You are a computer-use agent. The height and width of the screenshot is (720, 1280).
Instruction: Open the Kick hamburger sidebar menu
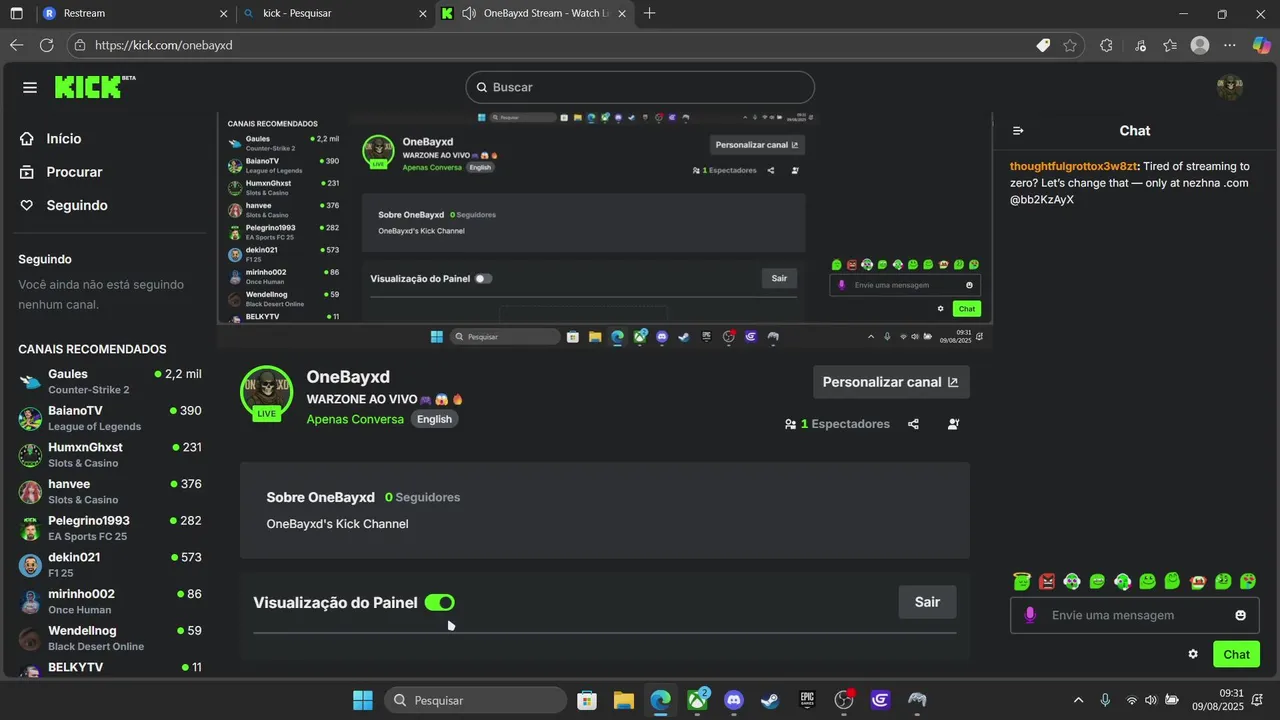coord(30,87)
